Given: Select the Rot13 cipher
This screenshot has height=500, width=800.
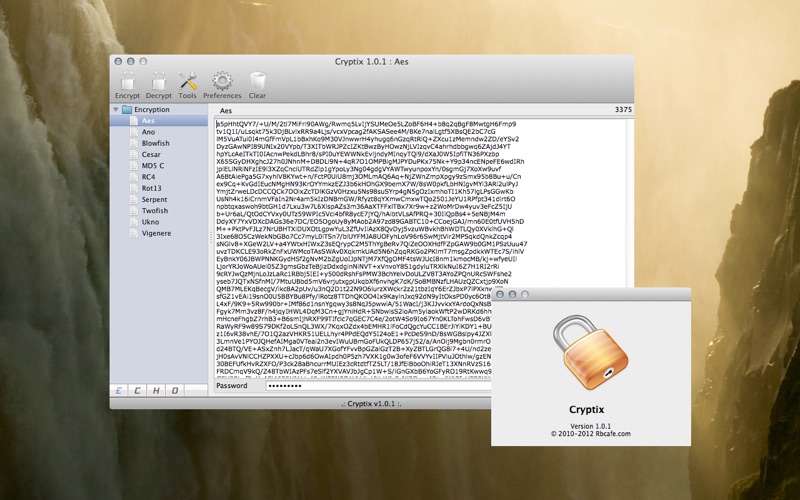Looking at the screenshot, I should [x=159, y=188].
